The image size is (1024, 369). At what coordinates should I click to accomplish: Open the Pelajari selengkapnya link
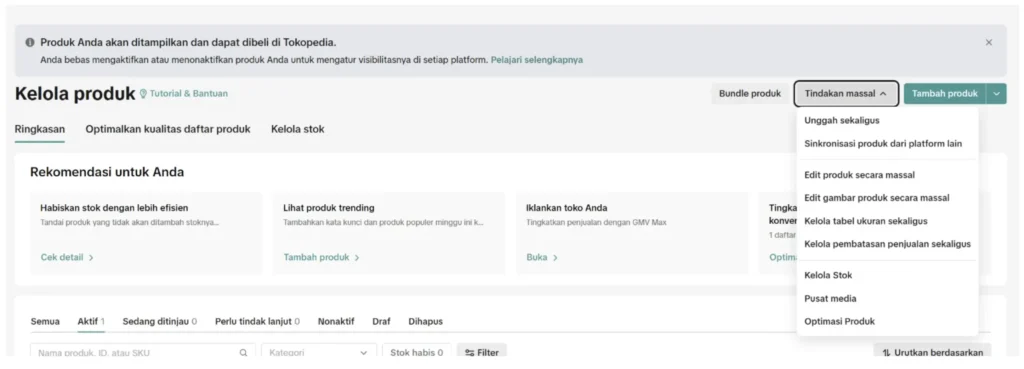[537, 59]
